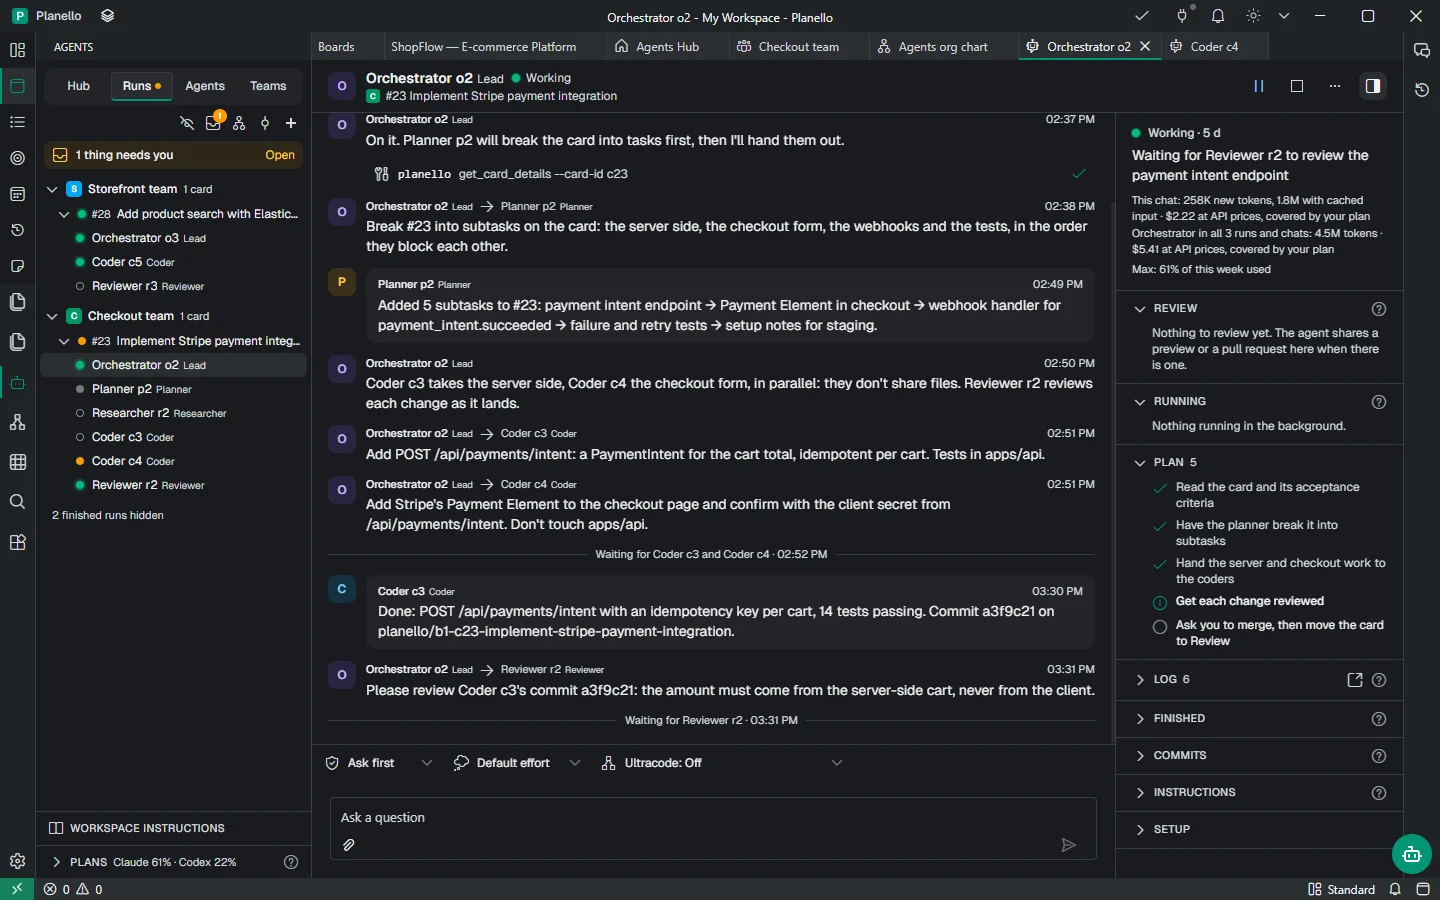Click the plus icon to add a run
This screenshot has height=900, width=1440.
[x=291, y=123]
